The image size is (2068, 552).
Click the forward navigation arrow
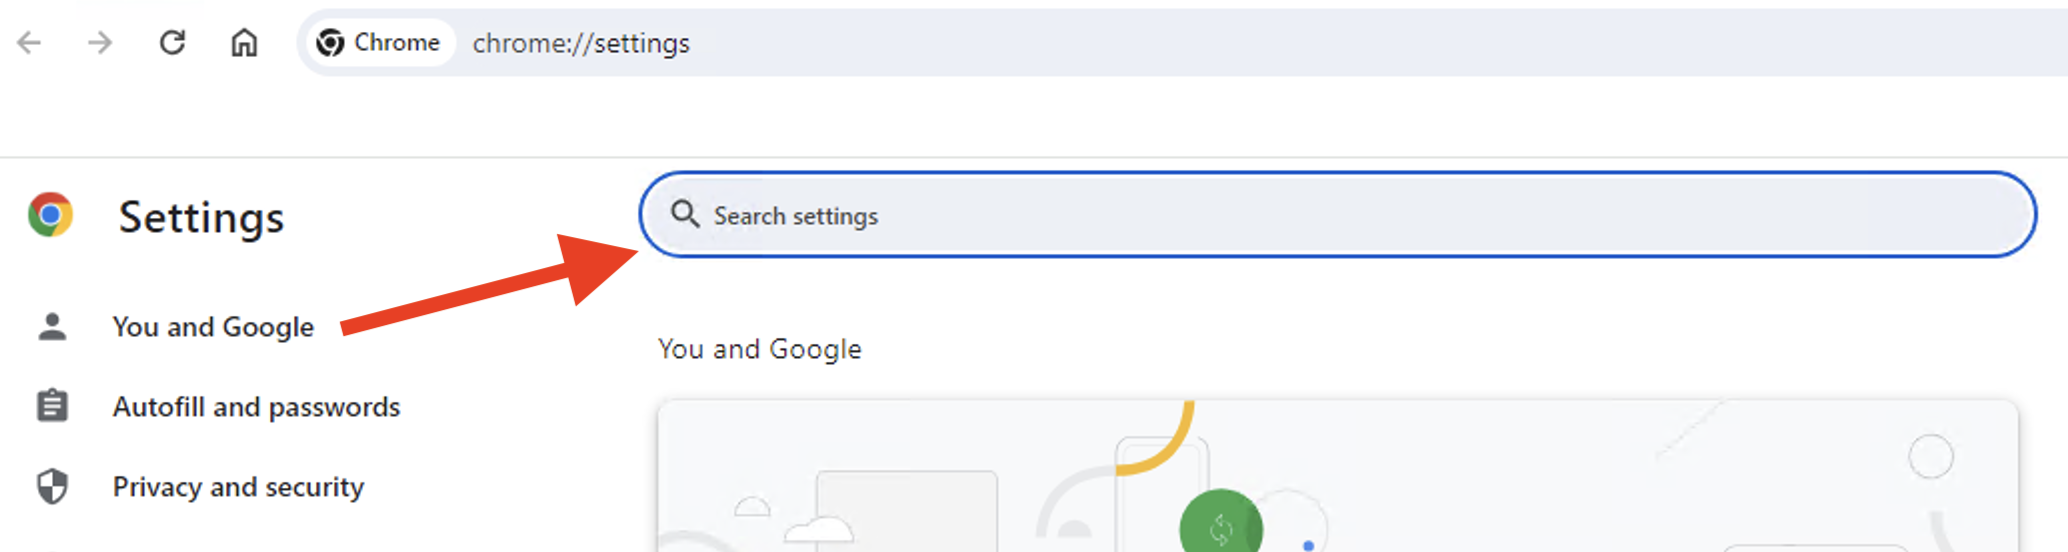(100, 43)
